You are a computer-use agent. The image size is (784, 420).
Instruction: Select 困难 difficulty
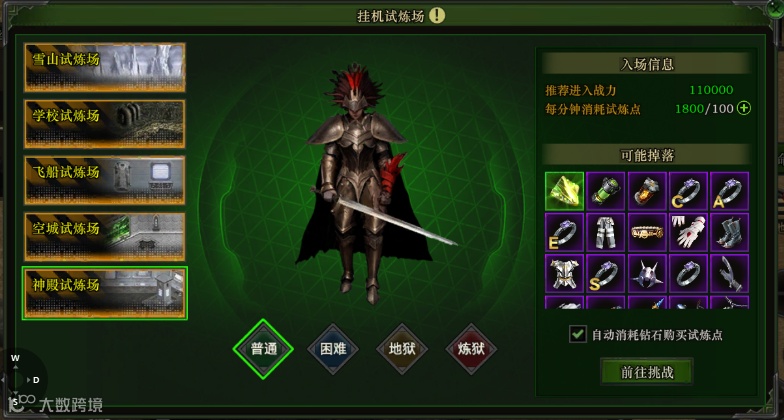333,349
